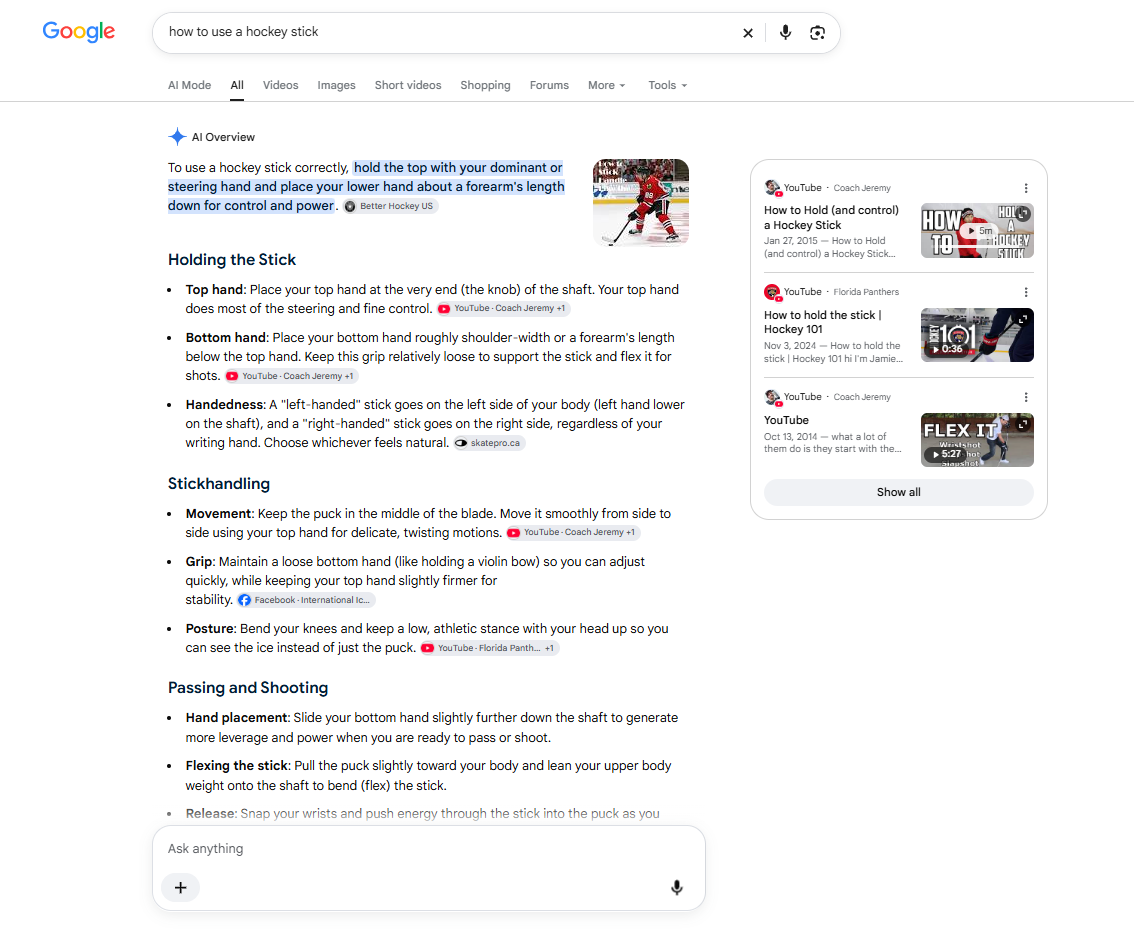Open YouTube Coach Jeremy source after Movement
This screenshot has height=937, width=1134.
tap(573, 532)
